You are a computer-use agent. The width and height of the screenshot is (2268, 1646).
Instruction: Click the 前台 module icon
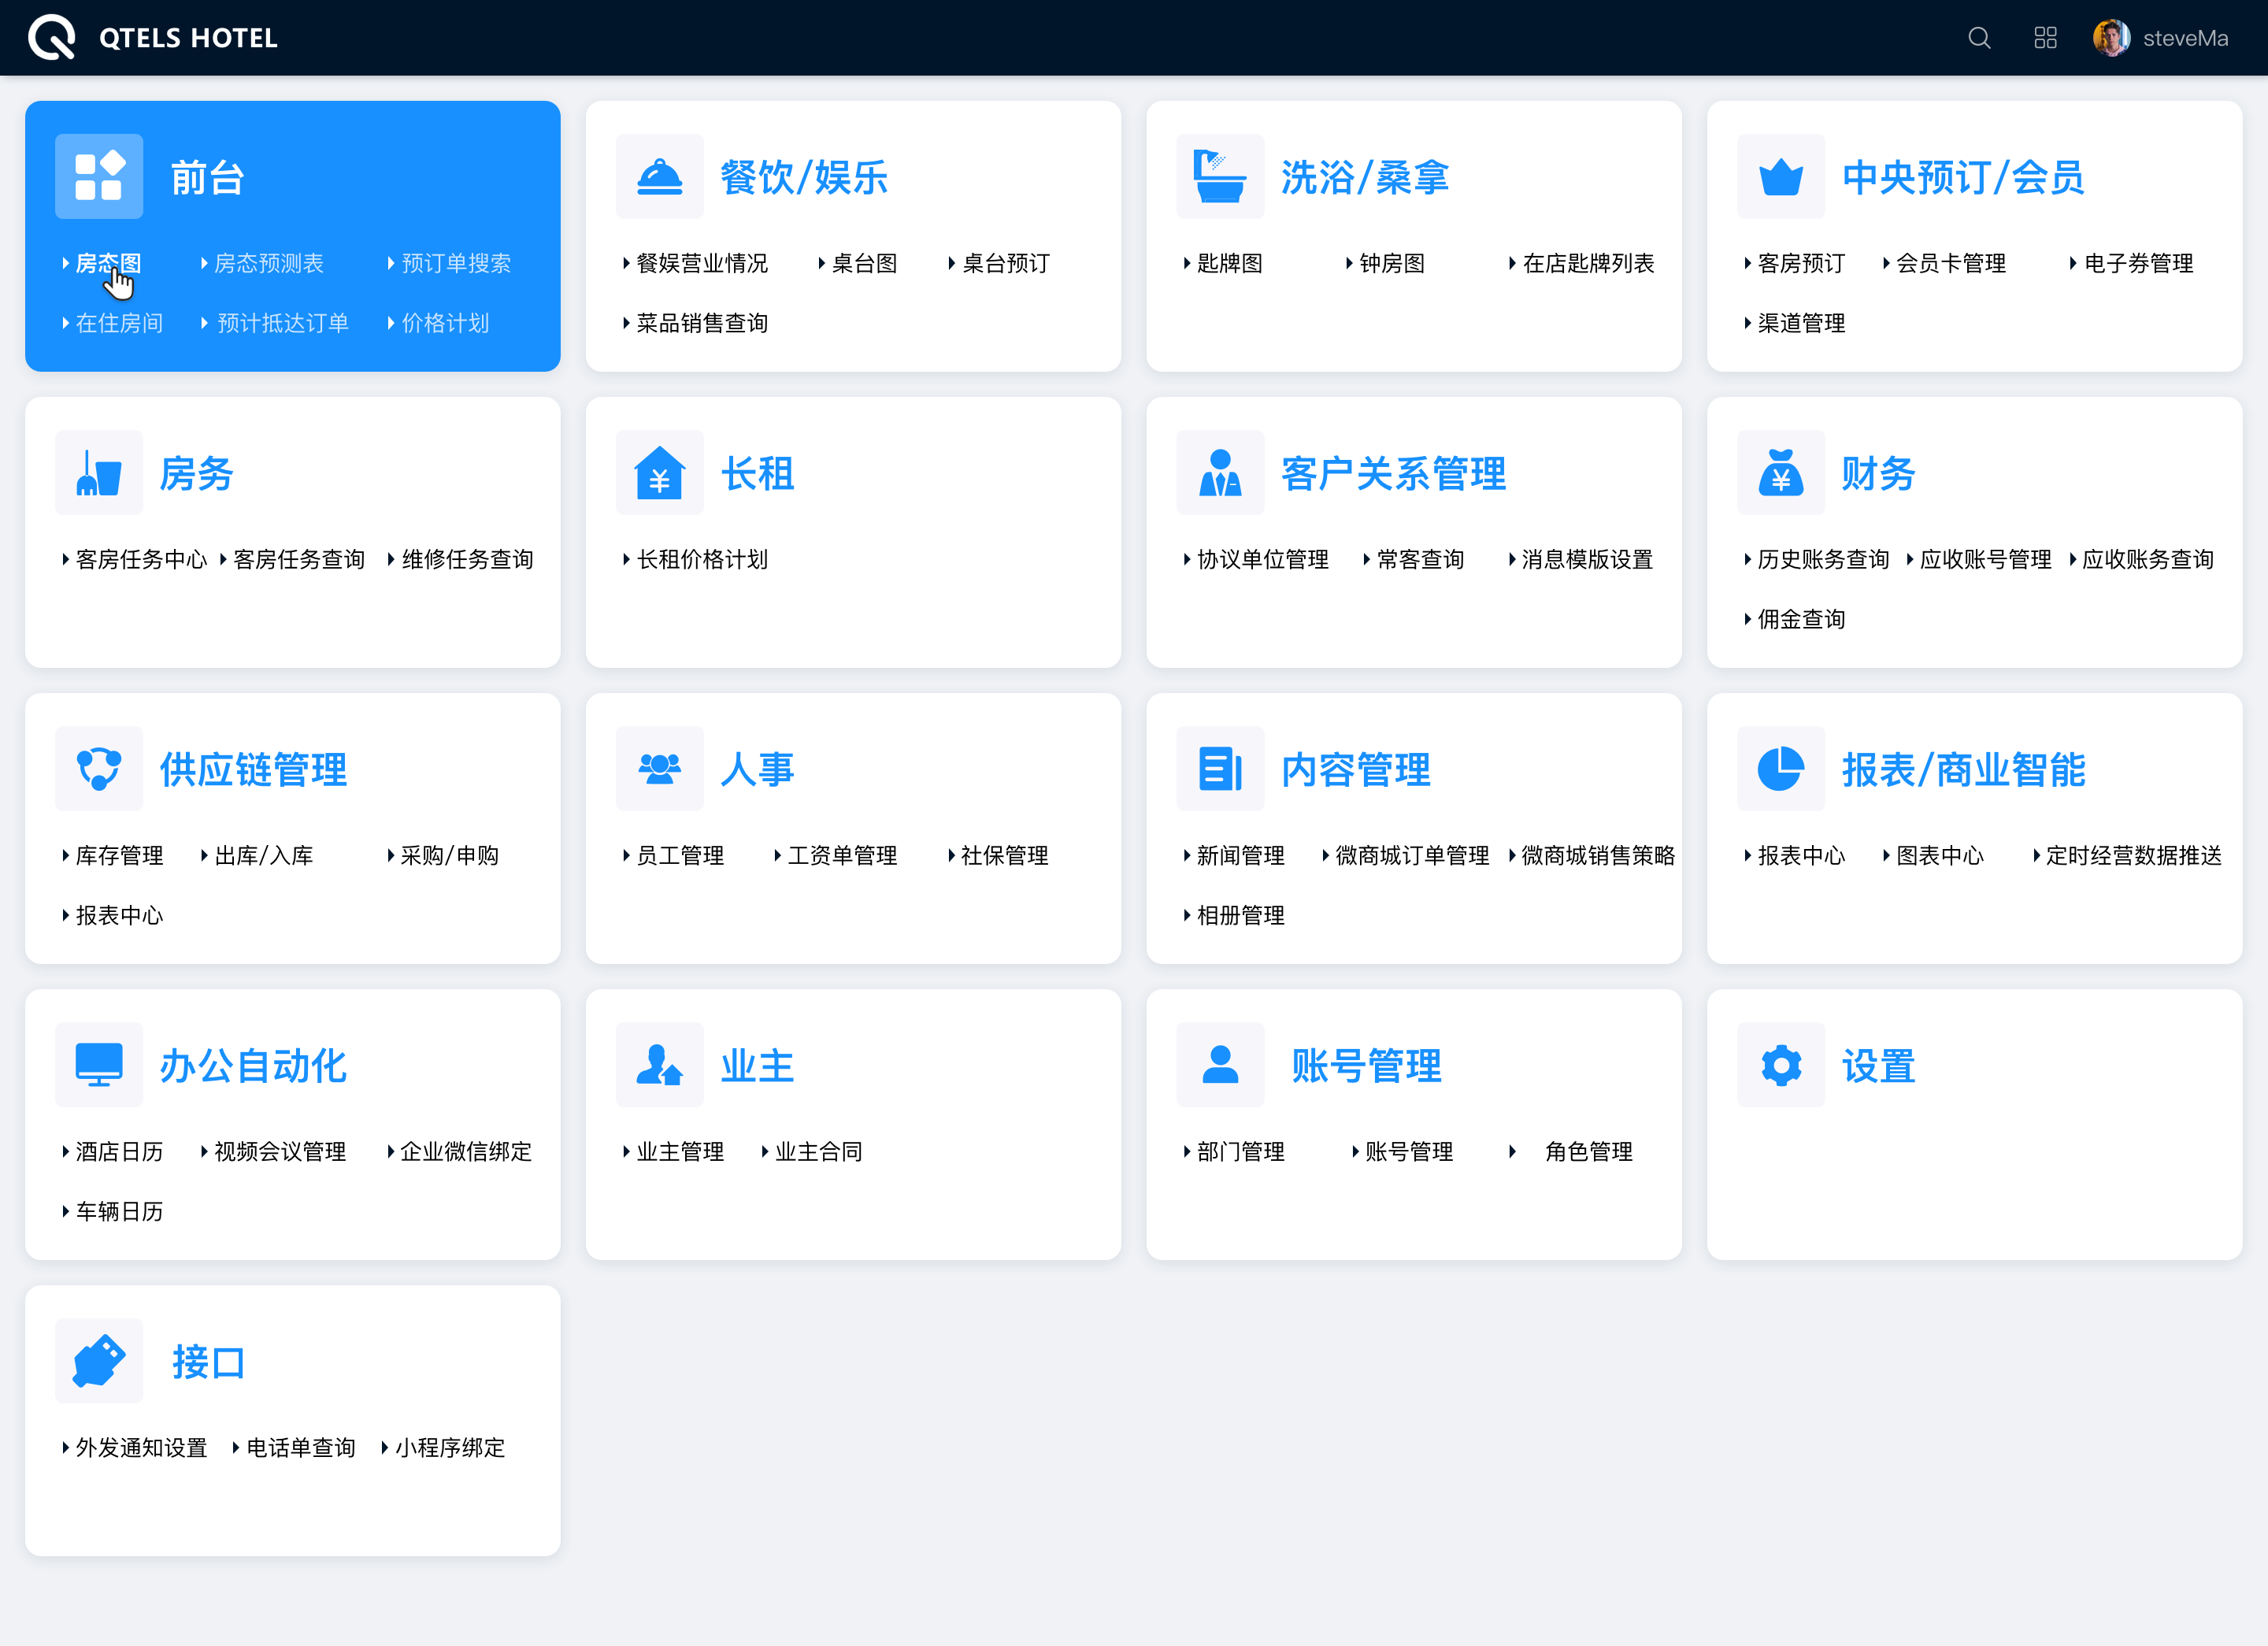point(99,176)
